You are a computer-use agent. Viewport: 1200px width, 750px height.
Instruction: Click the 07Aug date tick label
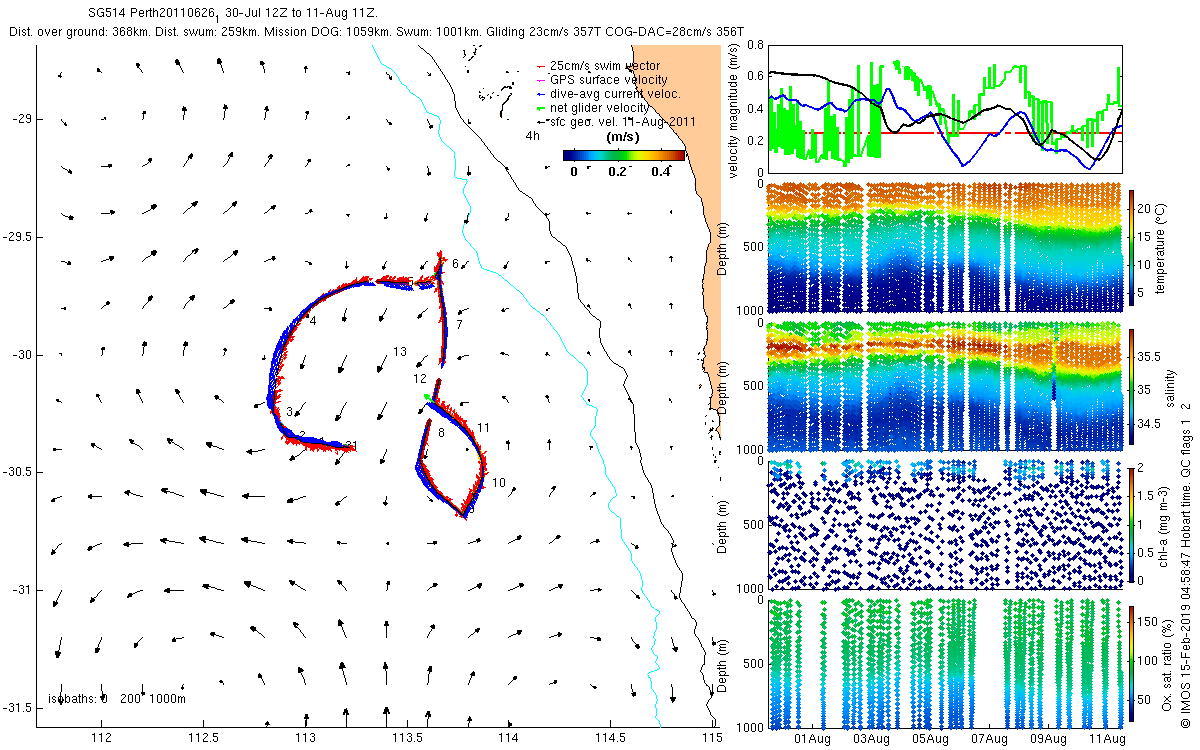(x=991, y=739)
